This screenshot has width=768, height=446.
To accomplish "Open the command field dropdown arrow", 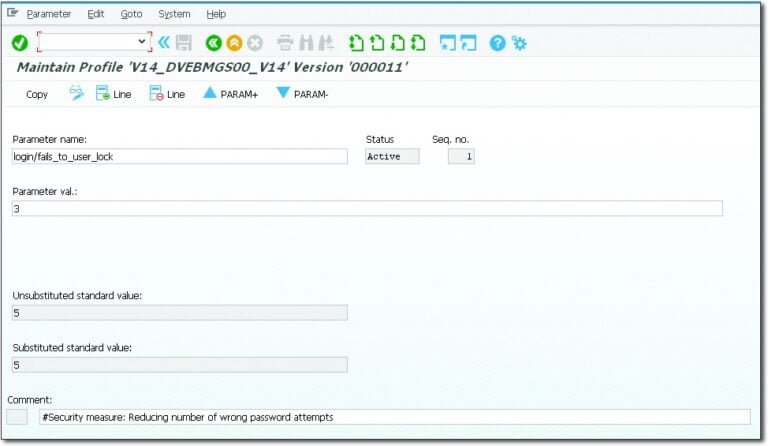I will point(142,42).
